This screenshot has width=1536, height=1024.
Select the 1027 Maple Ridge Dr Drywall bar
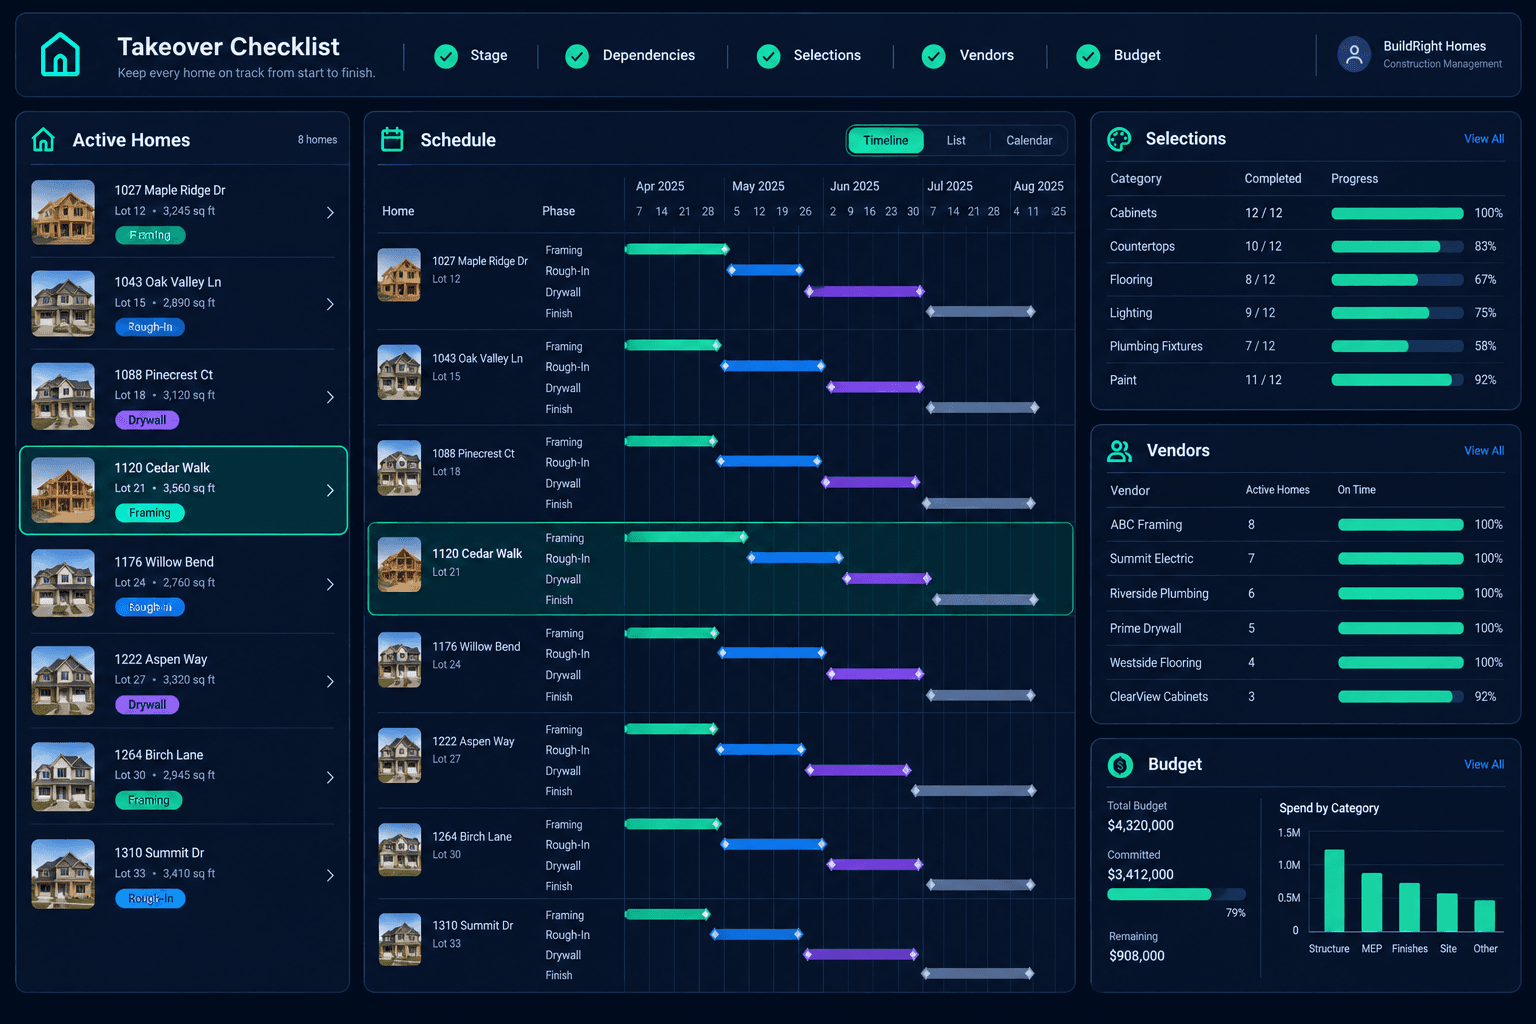point(865,291)
